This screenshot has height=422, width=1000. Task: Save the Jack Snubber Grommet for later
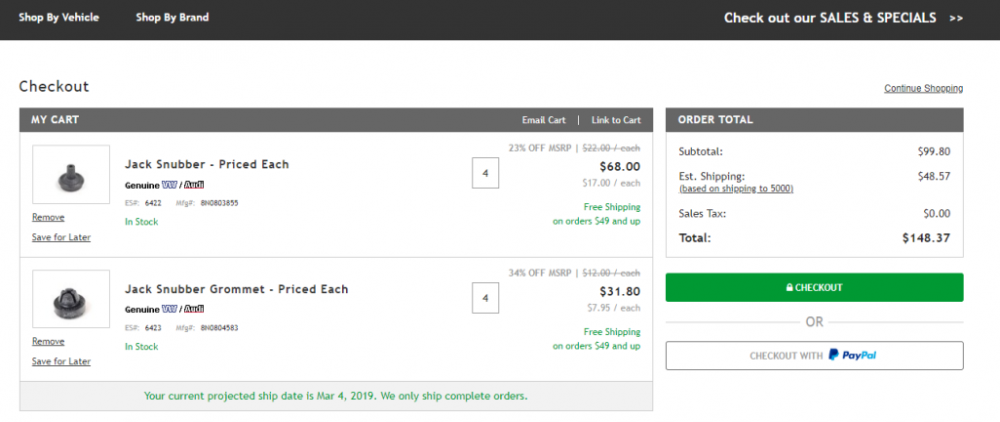[61, 361]
